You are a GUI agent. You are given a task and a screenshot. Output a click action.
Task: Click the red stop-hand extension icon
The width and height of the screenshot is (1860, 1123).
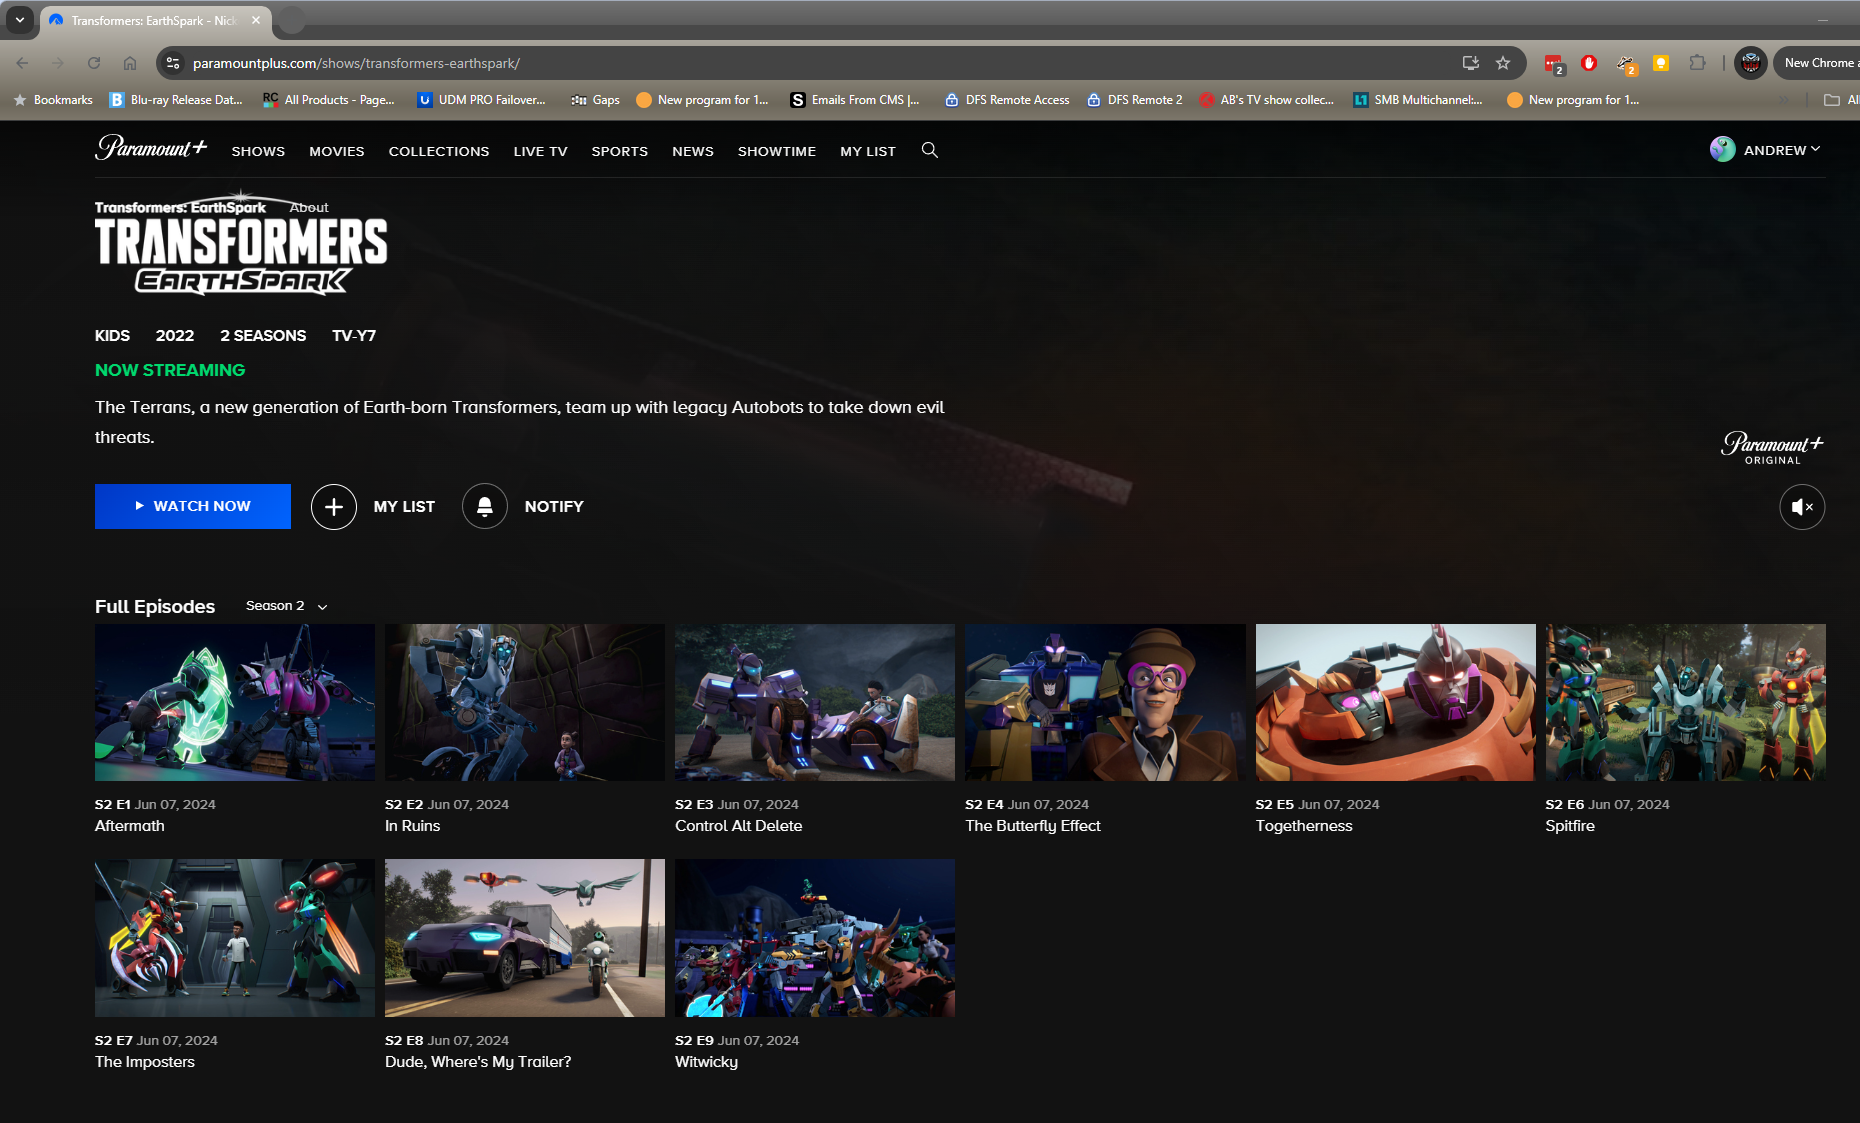point(1589,63)
